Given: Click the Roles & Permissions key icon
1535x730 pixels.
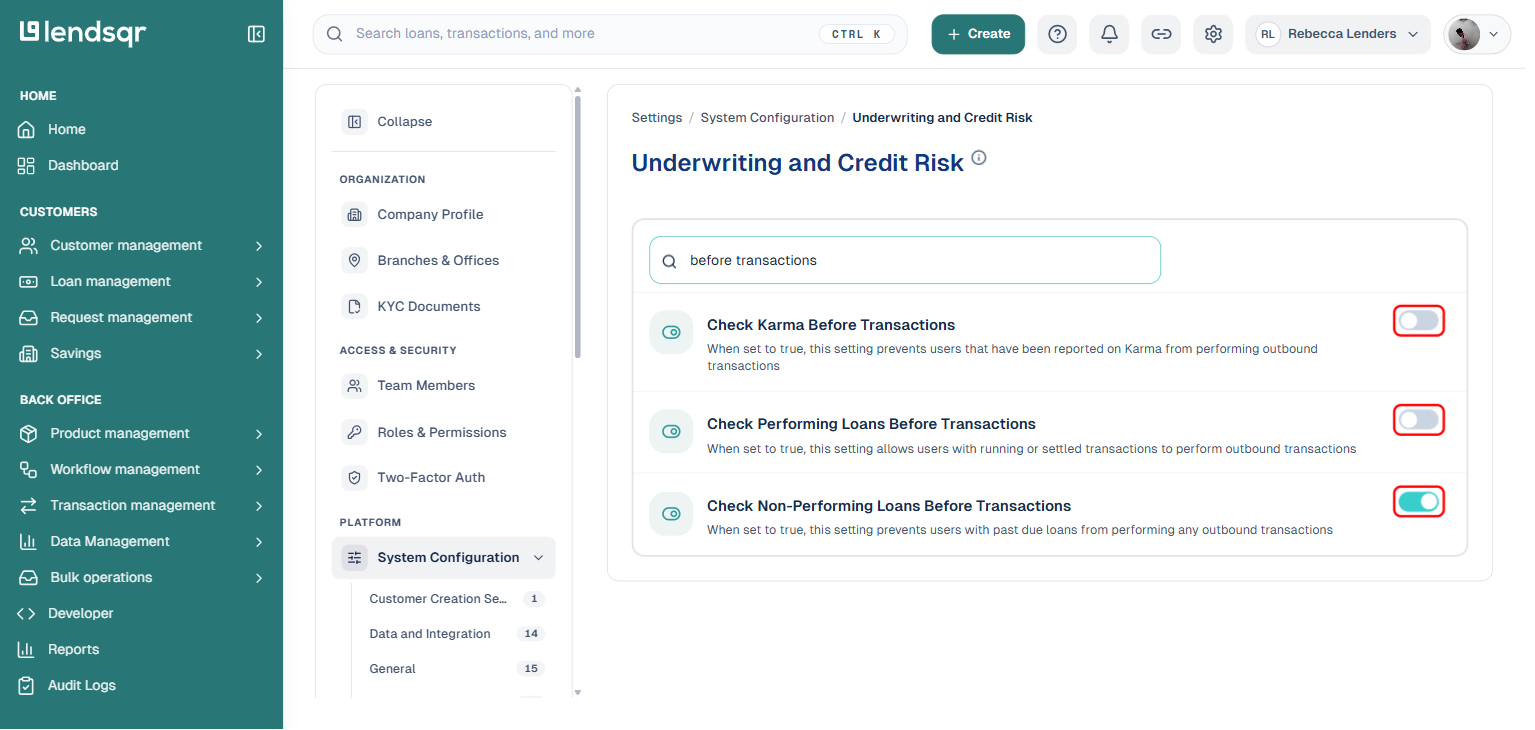Looking at the screenshot, I should 354,433.
